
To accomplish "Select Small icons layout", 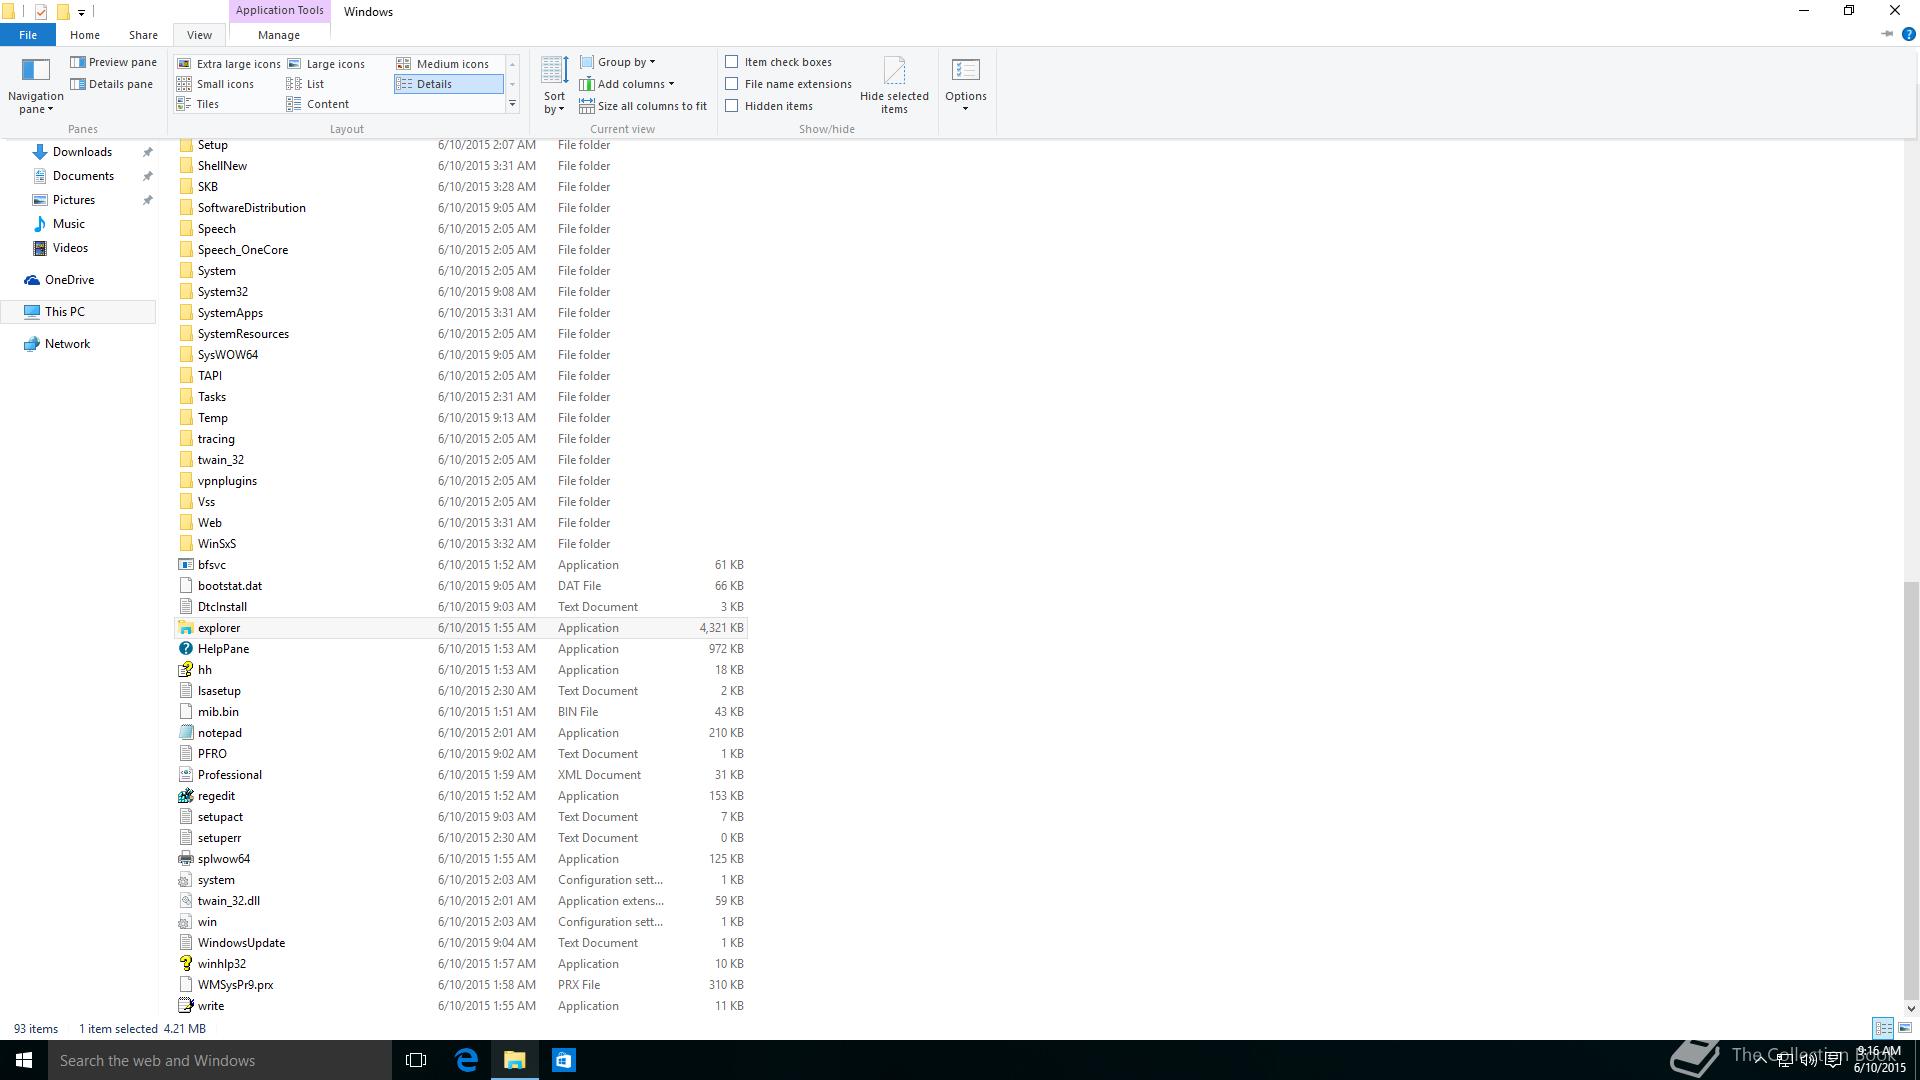I will pos(215,84).
